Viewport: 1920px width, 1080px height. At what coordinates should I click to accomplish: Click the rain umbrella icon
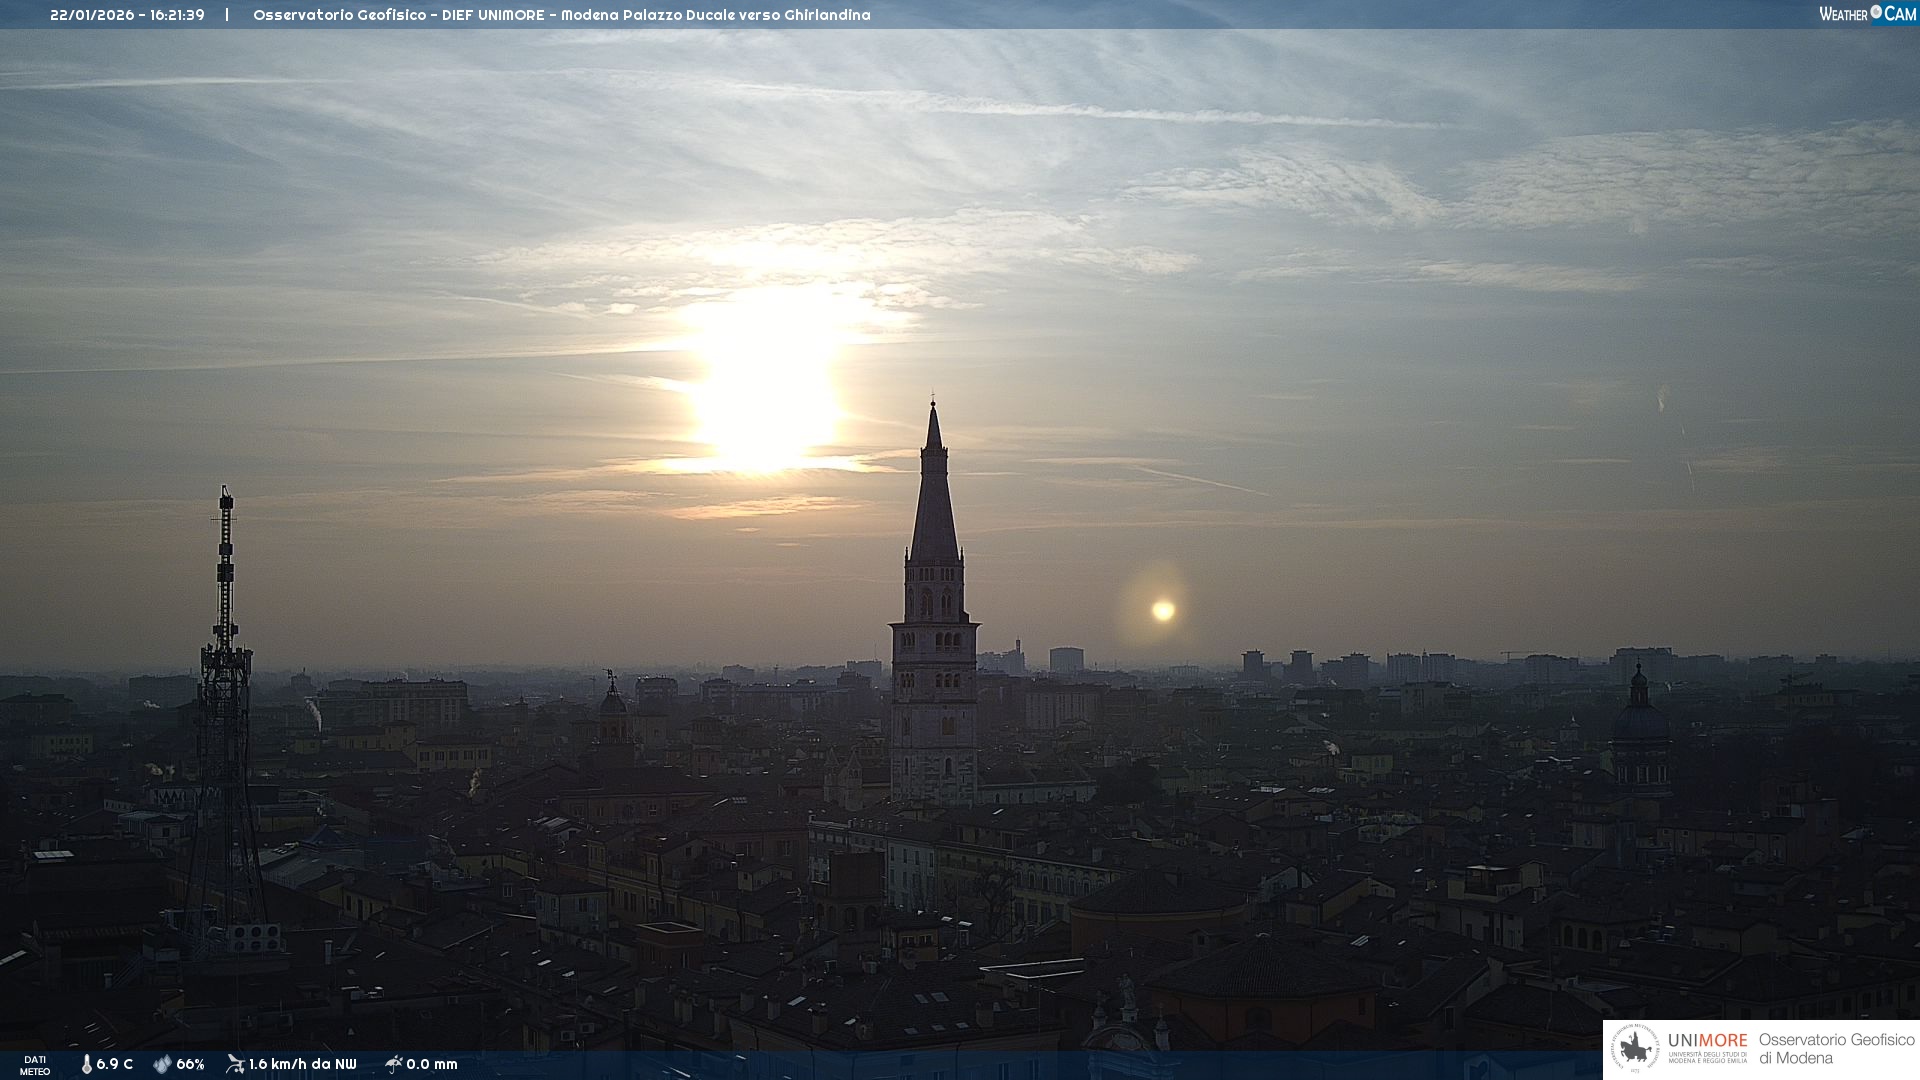(394, 1064)
